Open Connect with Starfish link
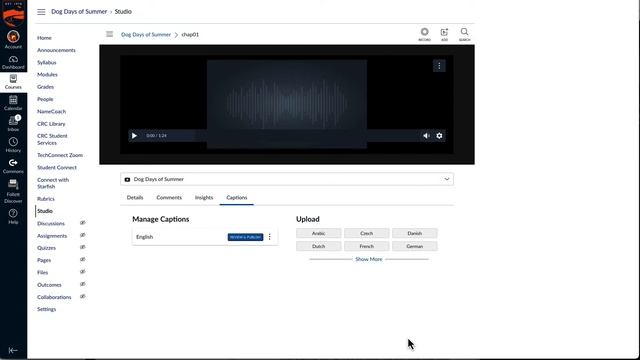 tap(53, 183)
